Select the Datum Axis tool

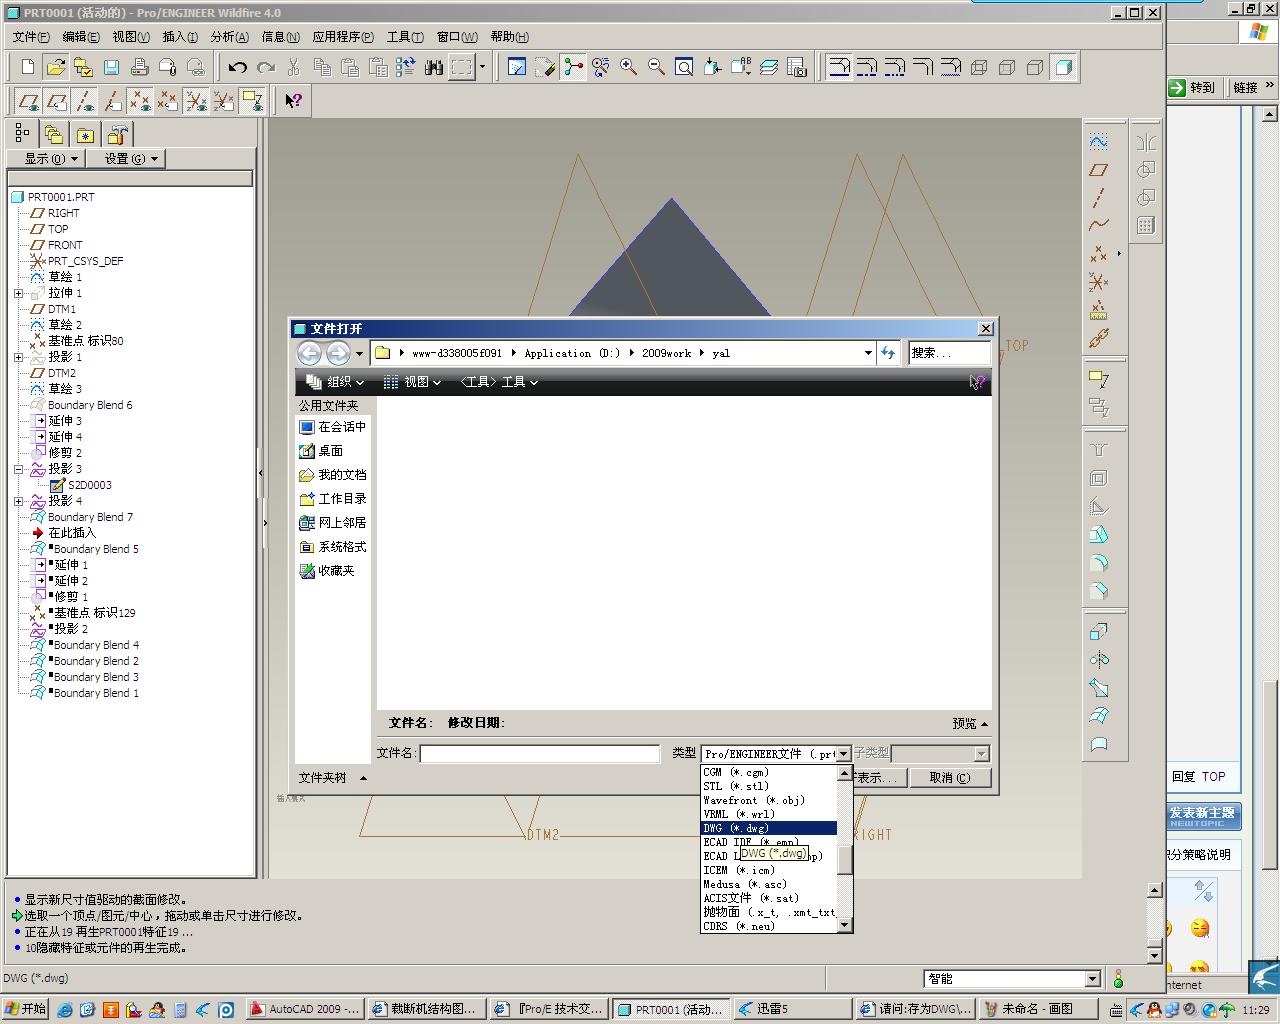pos(1099,198)
